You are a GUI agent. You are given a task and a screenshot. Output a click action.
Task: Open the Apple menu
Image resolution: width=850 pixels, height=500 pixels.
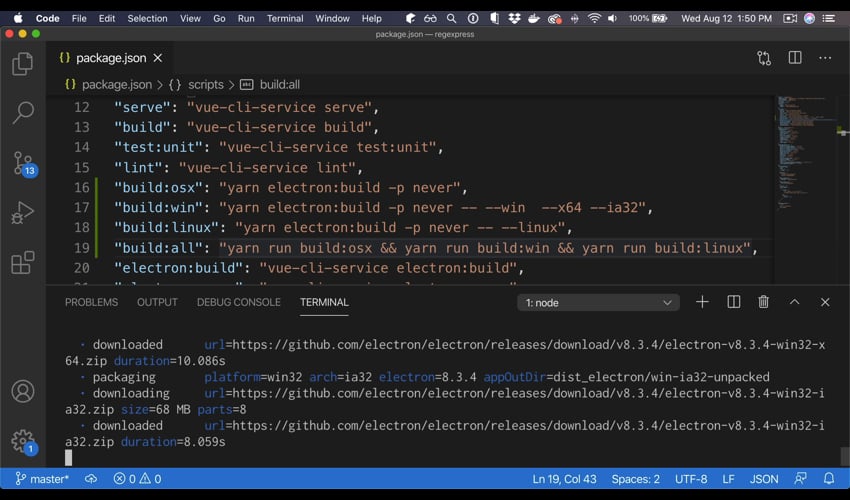coord(18,18)
